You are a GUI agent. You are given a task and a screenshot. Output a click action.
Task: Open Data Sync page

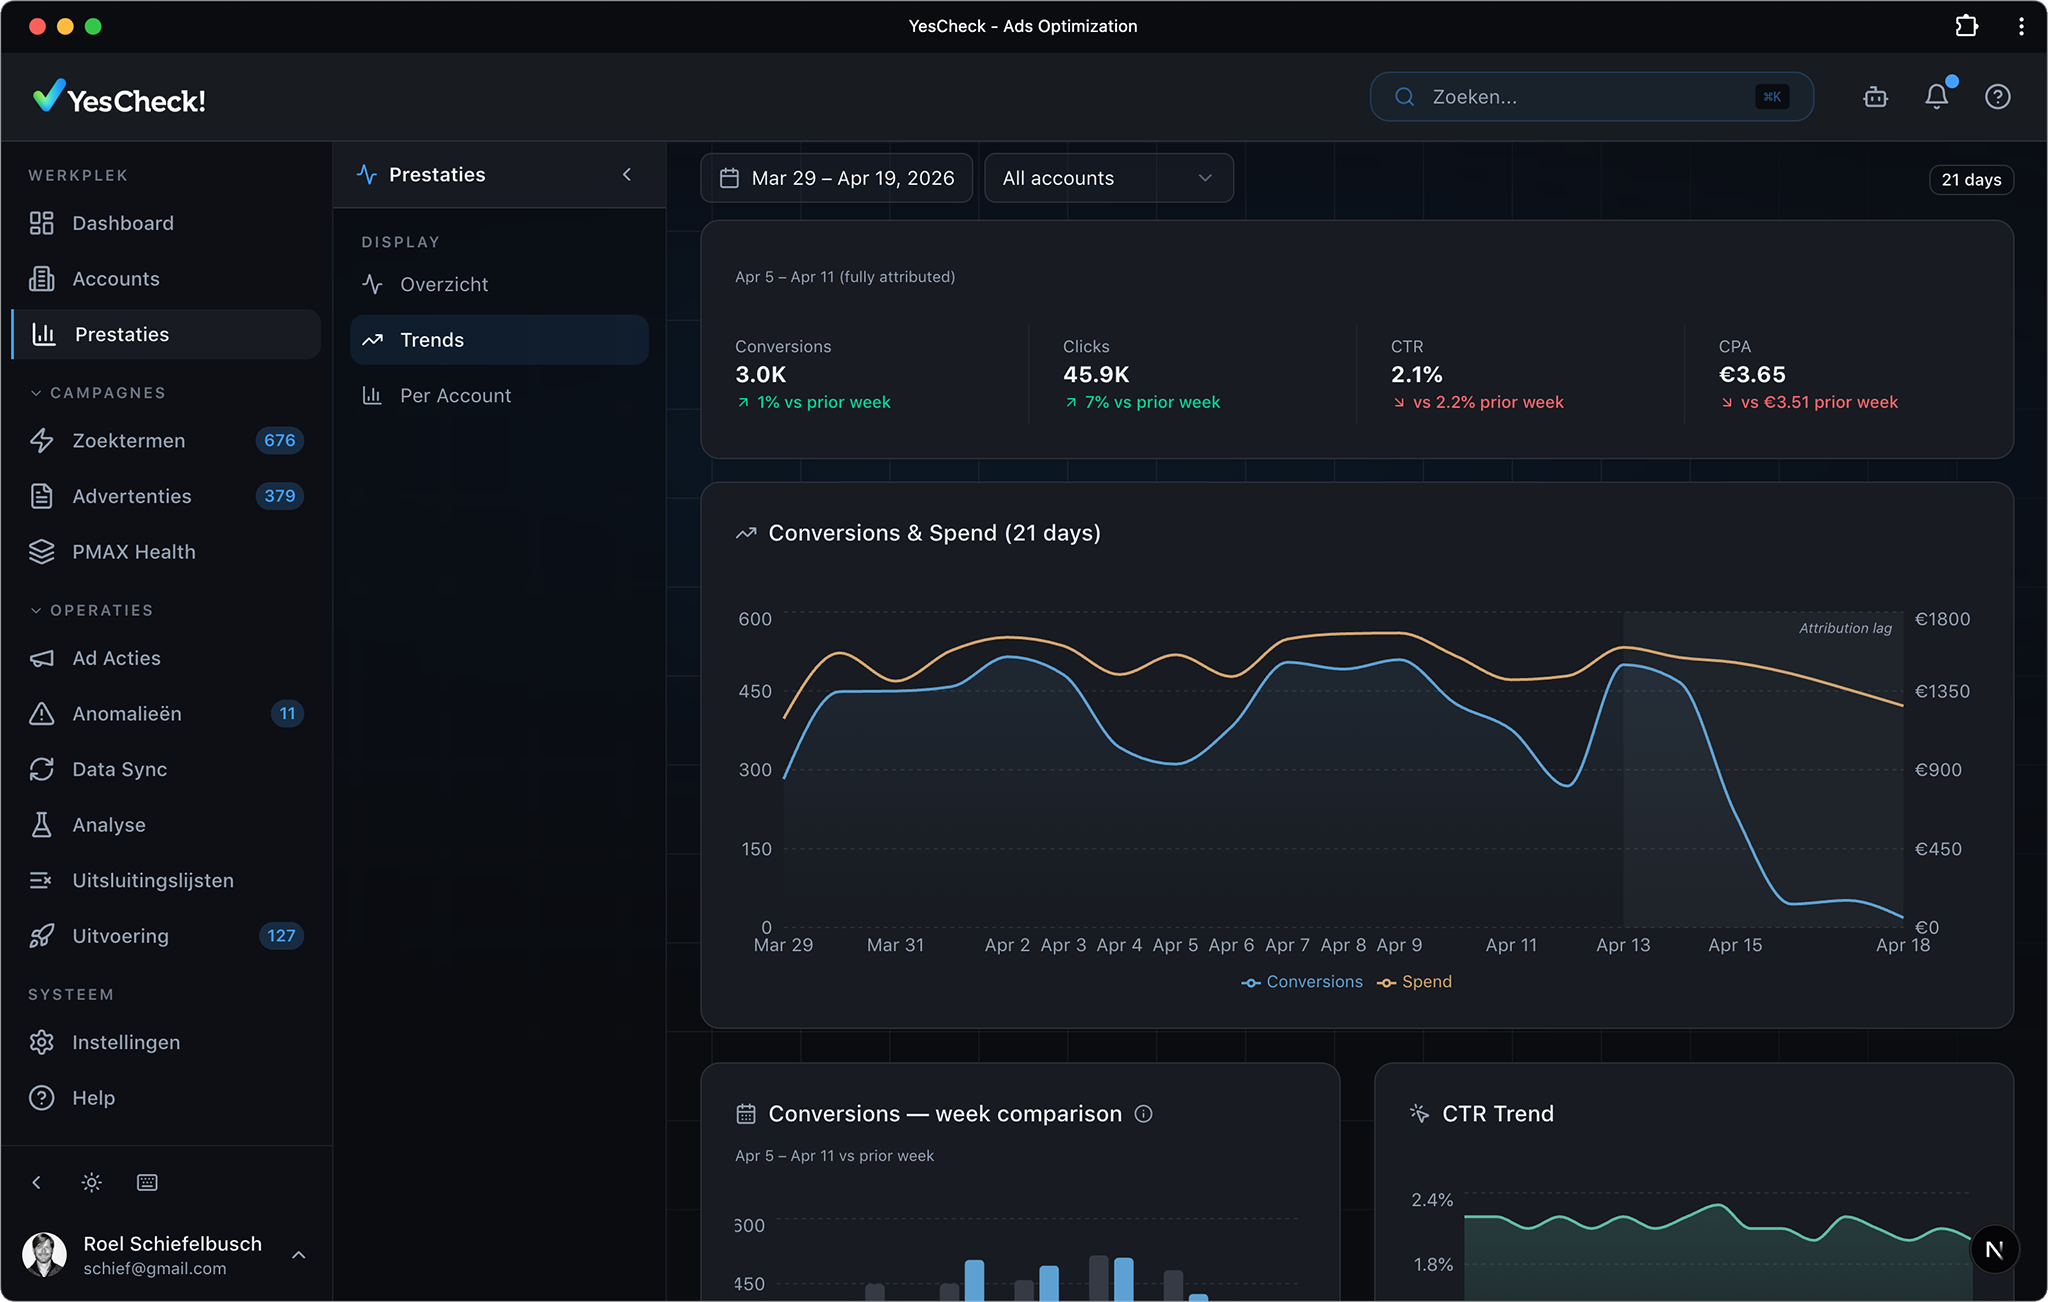[x=166, y=769]
